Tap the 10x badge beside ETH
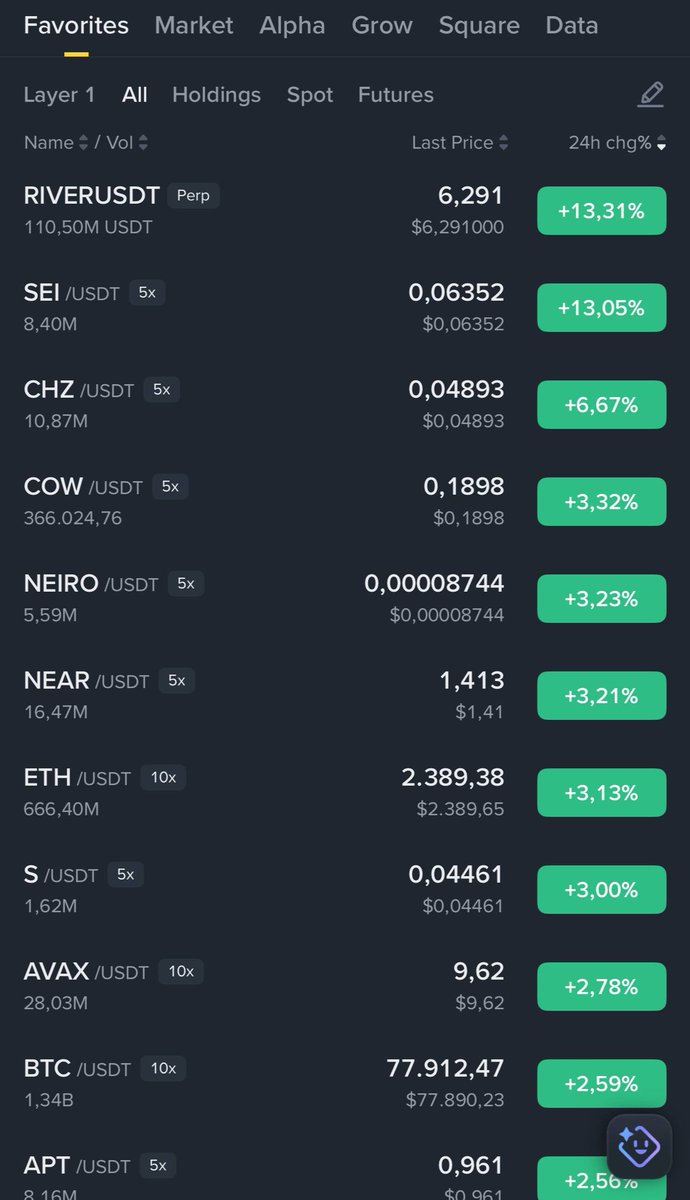The width and height of the screenshot is (690, 1200). click(162, 777)
